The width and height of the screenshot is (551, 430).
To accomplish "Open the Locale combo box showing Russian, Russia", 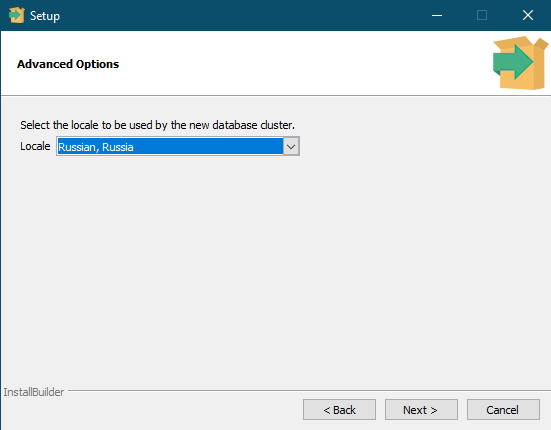I will point(178,146).
